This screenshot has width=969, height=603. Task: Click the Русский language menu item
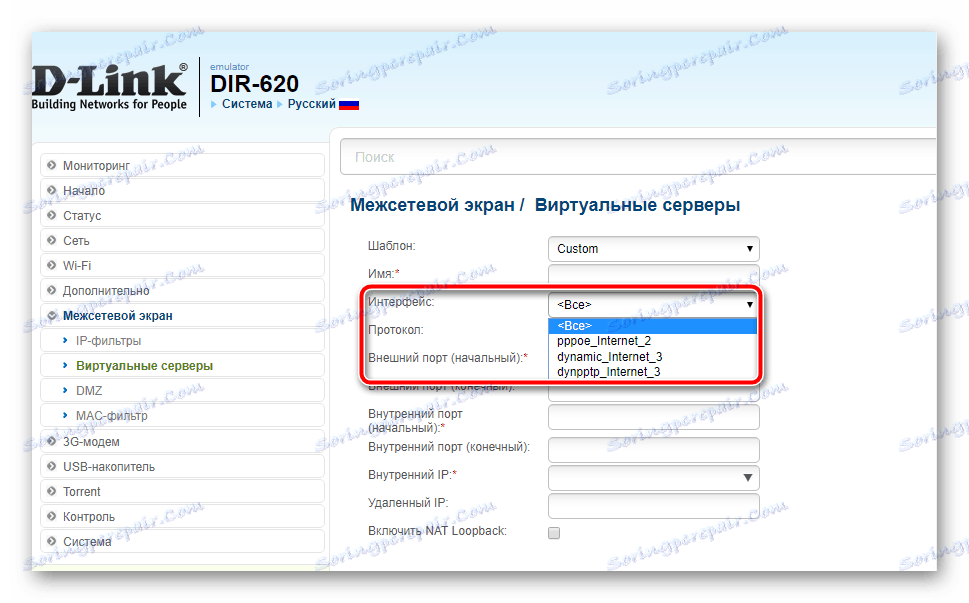[x=311, y=103]
